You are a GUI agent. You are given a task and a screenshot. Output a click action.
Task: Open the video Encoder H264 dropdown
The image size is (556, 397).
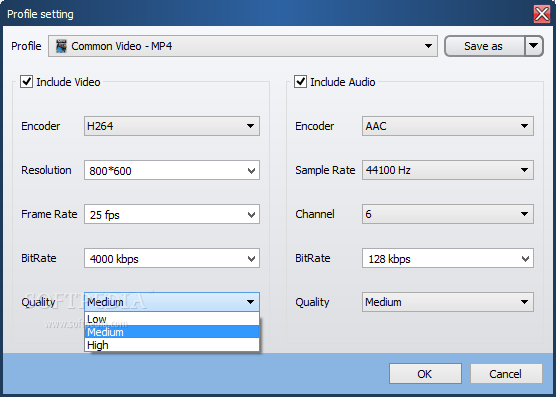click(172, 126)
